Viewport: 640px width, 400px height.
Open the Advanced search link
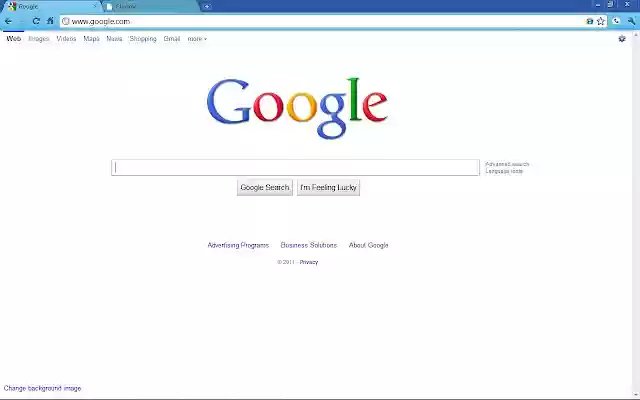pos(507,164)
